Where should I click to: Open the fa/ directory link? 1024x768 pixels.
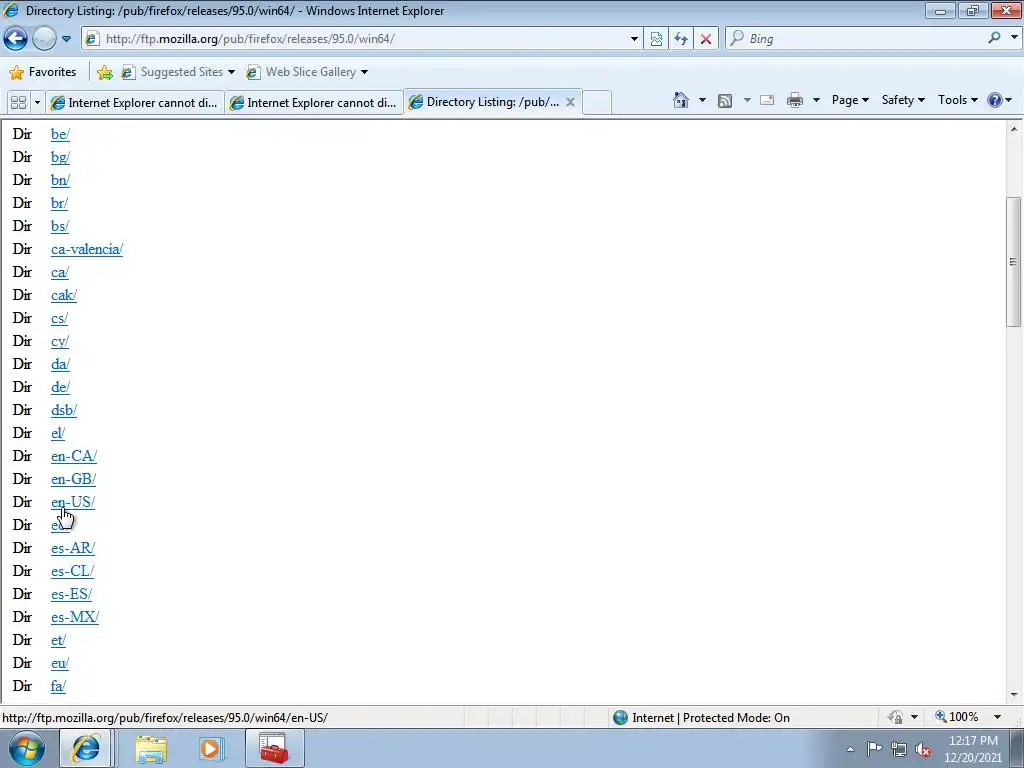59,686
